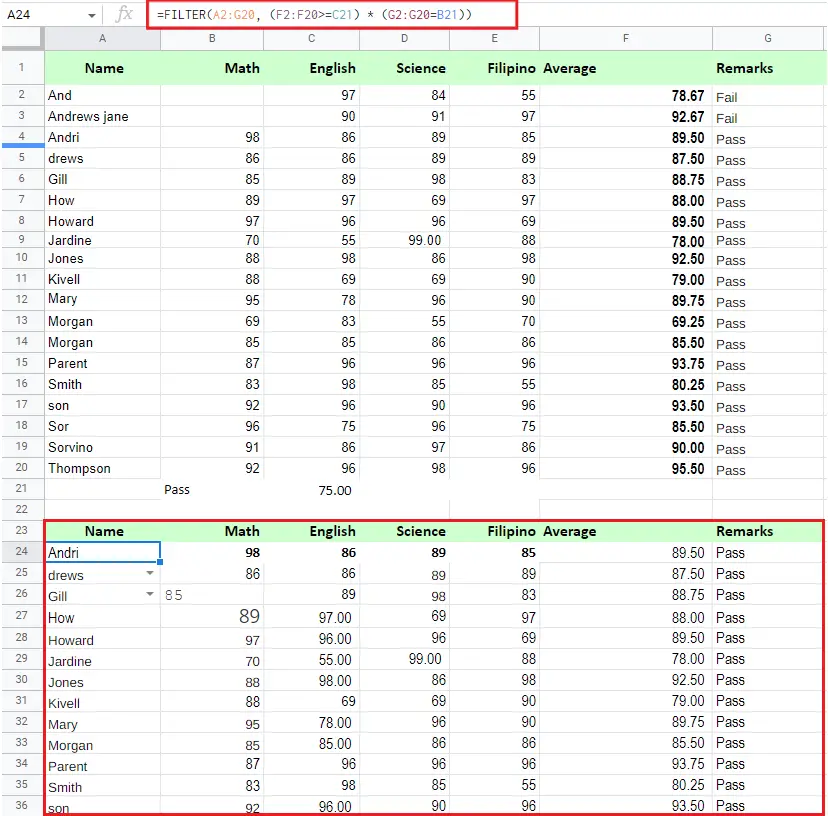Select row 24 header

(x=22, y=552)
